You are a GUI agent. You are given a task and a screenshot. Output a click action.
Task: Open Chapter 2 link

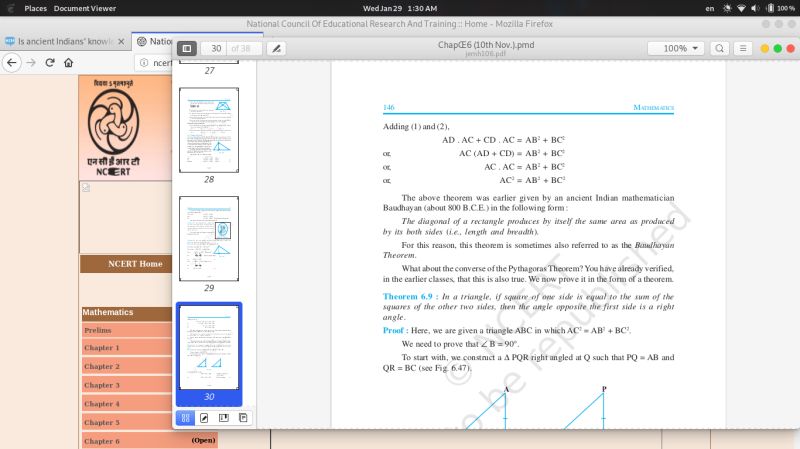(102, 366)
